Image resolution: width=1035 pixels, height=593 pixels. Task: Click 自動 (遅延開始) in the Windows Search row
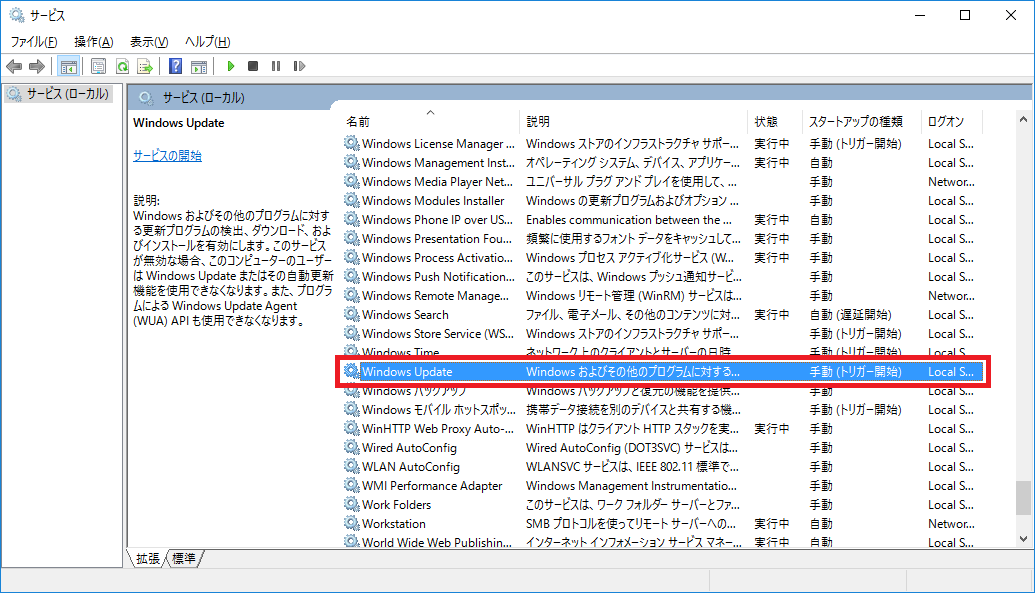tap(850, 315)
